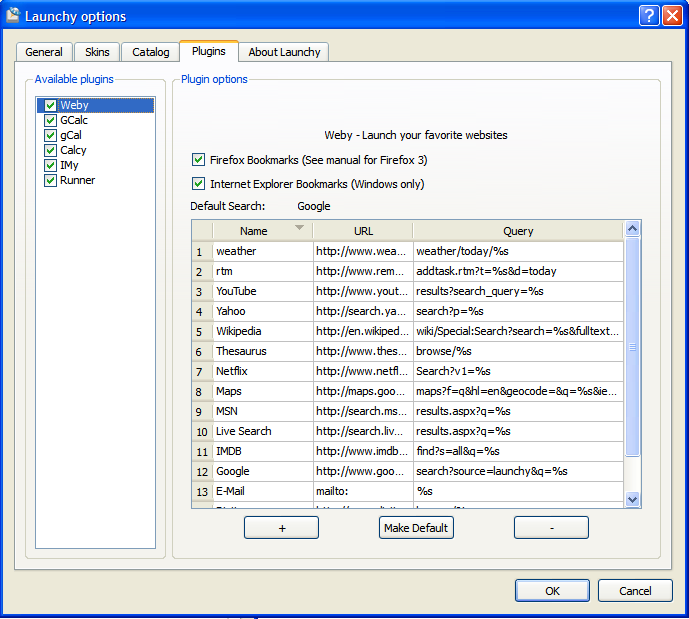Image resolution: width=689 pixels, height=619 pixels.
Task: Close the Launchy options dialog
Action: coord(672,16)
